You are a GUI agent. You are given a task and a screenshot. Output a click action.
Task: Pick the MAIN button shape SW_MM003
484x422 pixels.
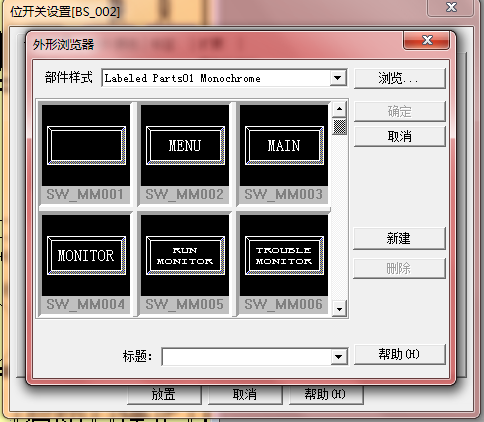pos(284,154)
